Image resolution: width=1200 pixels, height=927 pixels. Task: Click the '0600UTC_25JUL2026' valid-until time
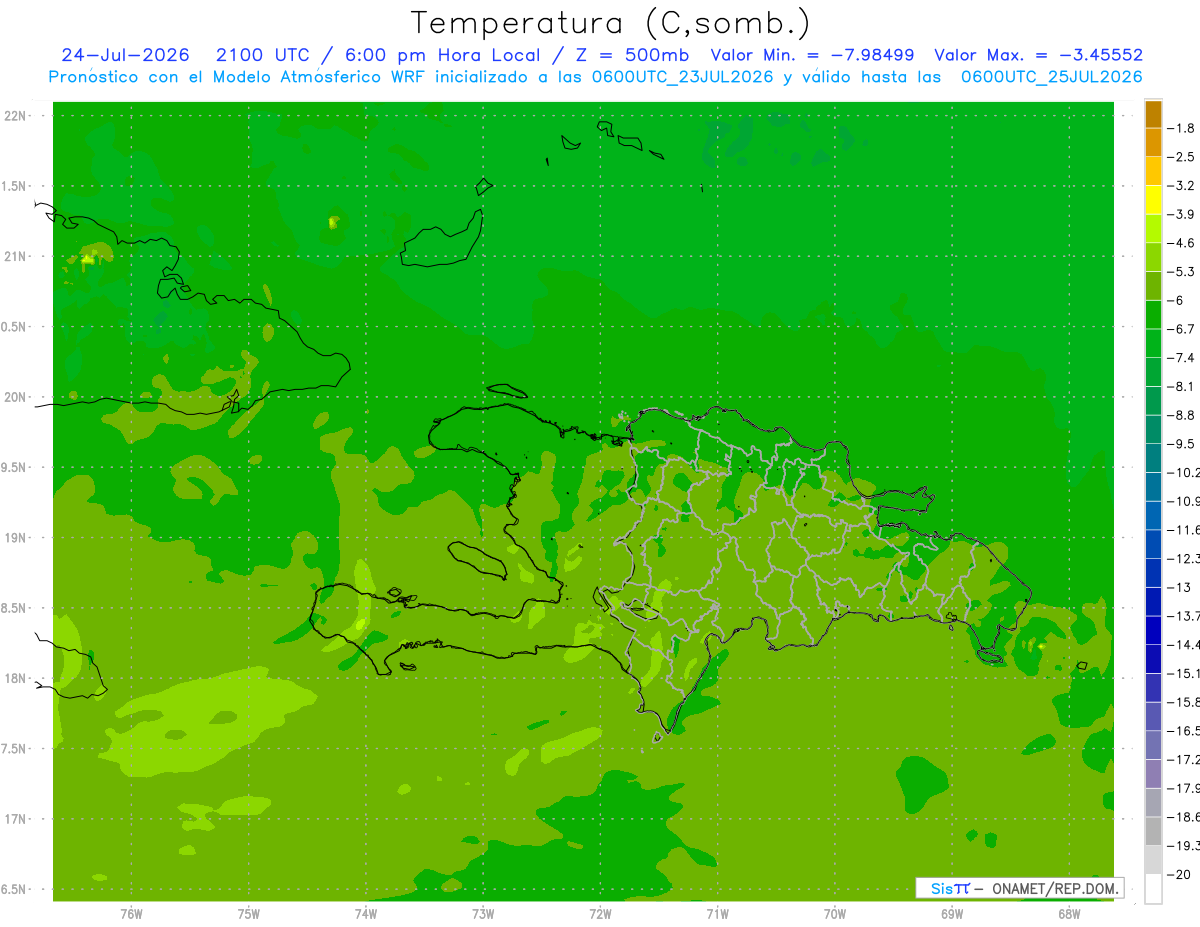pyautogui.click(x=1052, y=77)
